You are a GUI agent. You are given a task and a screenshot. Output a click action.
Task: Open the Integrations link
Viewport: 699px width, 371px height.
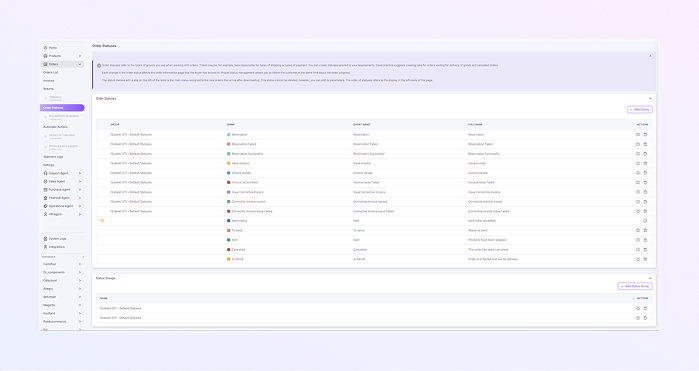click(57, 247)
